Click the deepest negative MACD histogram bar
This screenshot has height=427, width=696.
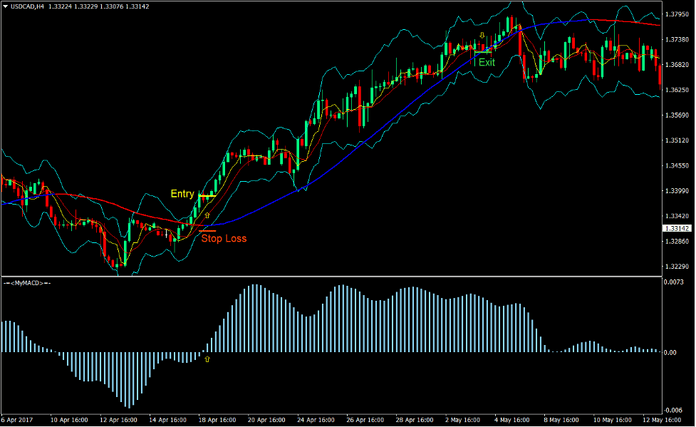pyautogui.click(x=129, y=380)
